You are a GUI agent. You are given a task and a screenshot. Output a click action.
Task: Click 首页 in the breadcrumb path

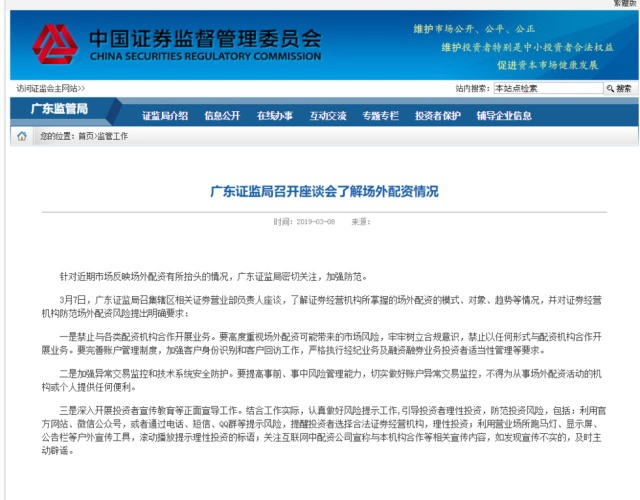(86, 135)
